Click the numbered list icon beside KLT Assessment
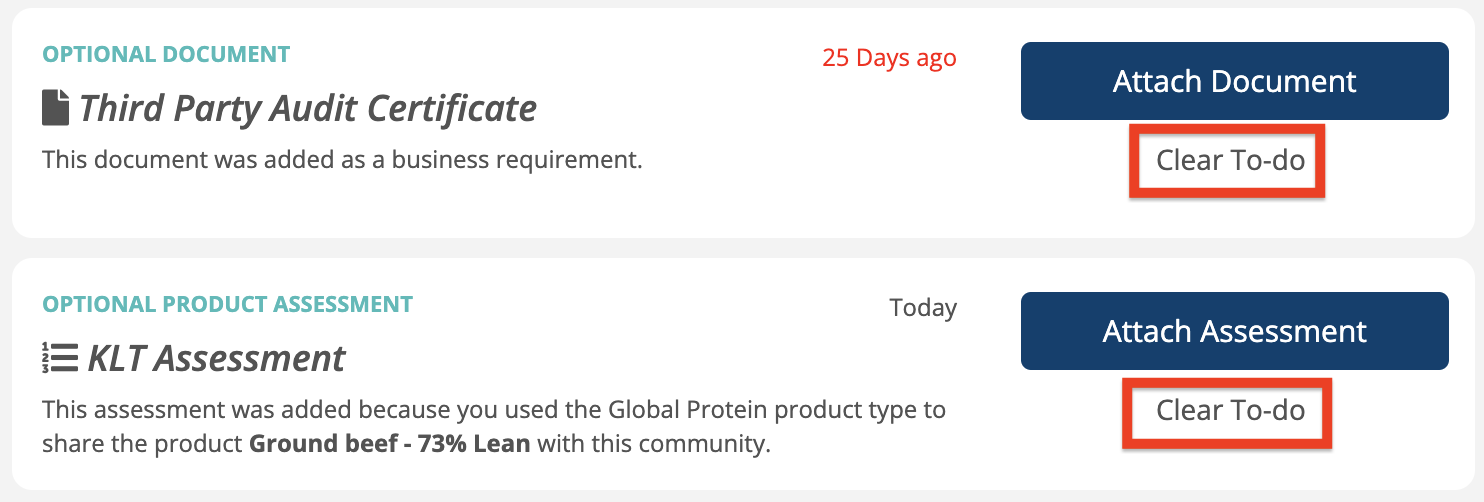Image resolution: width=1484 pixels, height=502 pixels. [59, 357]
